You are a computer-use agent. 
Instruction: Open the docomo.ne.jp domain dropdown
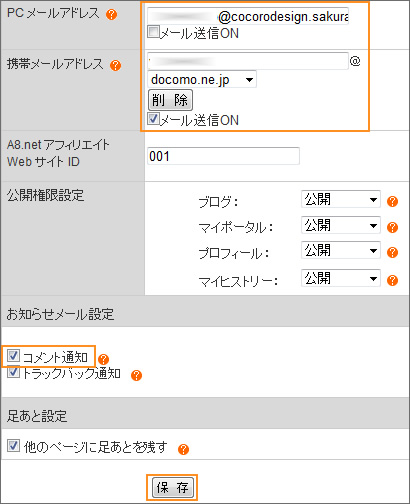tap(202, 79)
